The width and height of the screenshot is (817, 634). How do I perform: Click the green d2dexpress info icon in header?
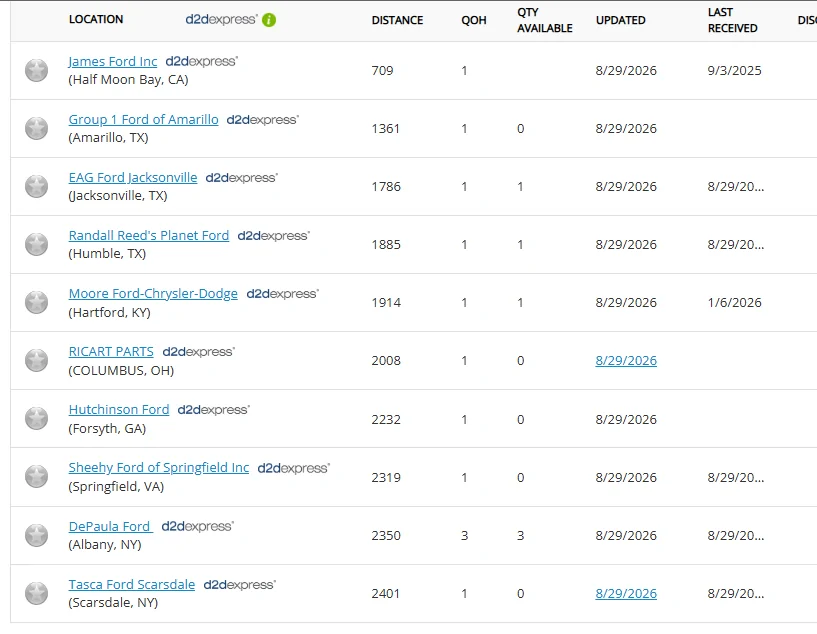(x=269, y=20)
